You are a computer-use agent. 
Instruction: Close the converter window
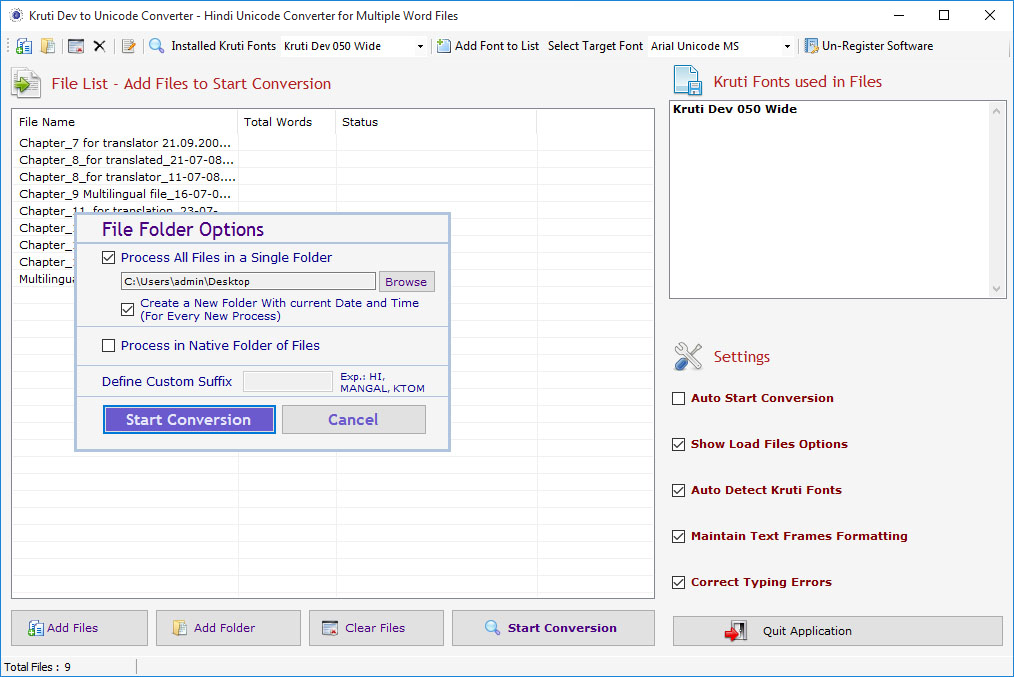tap(989, 15)
